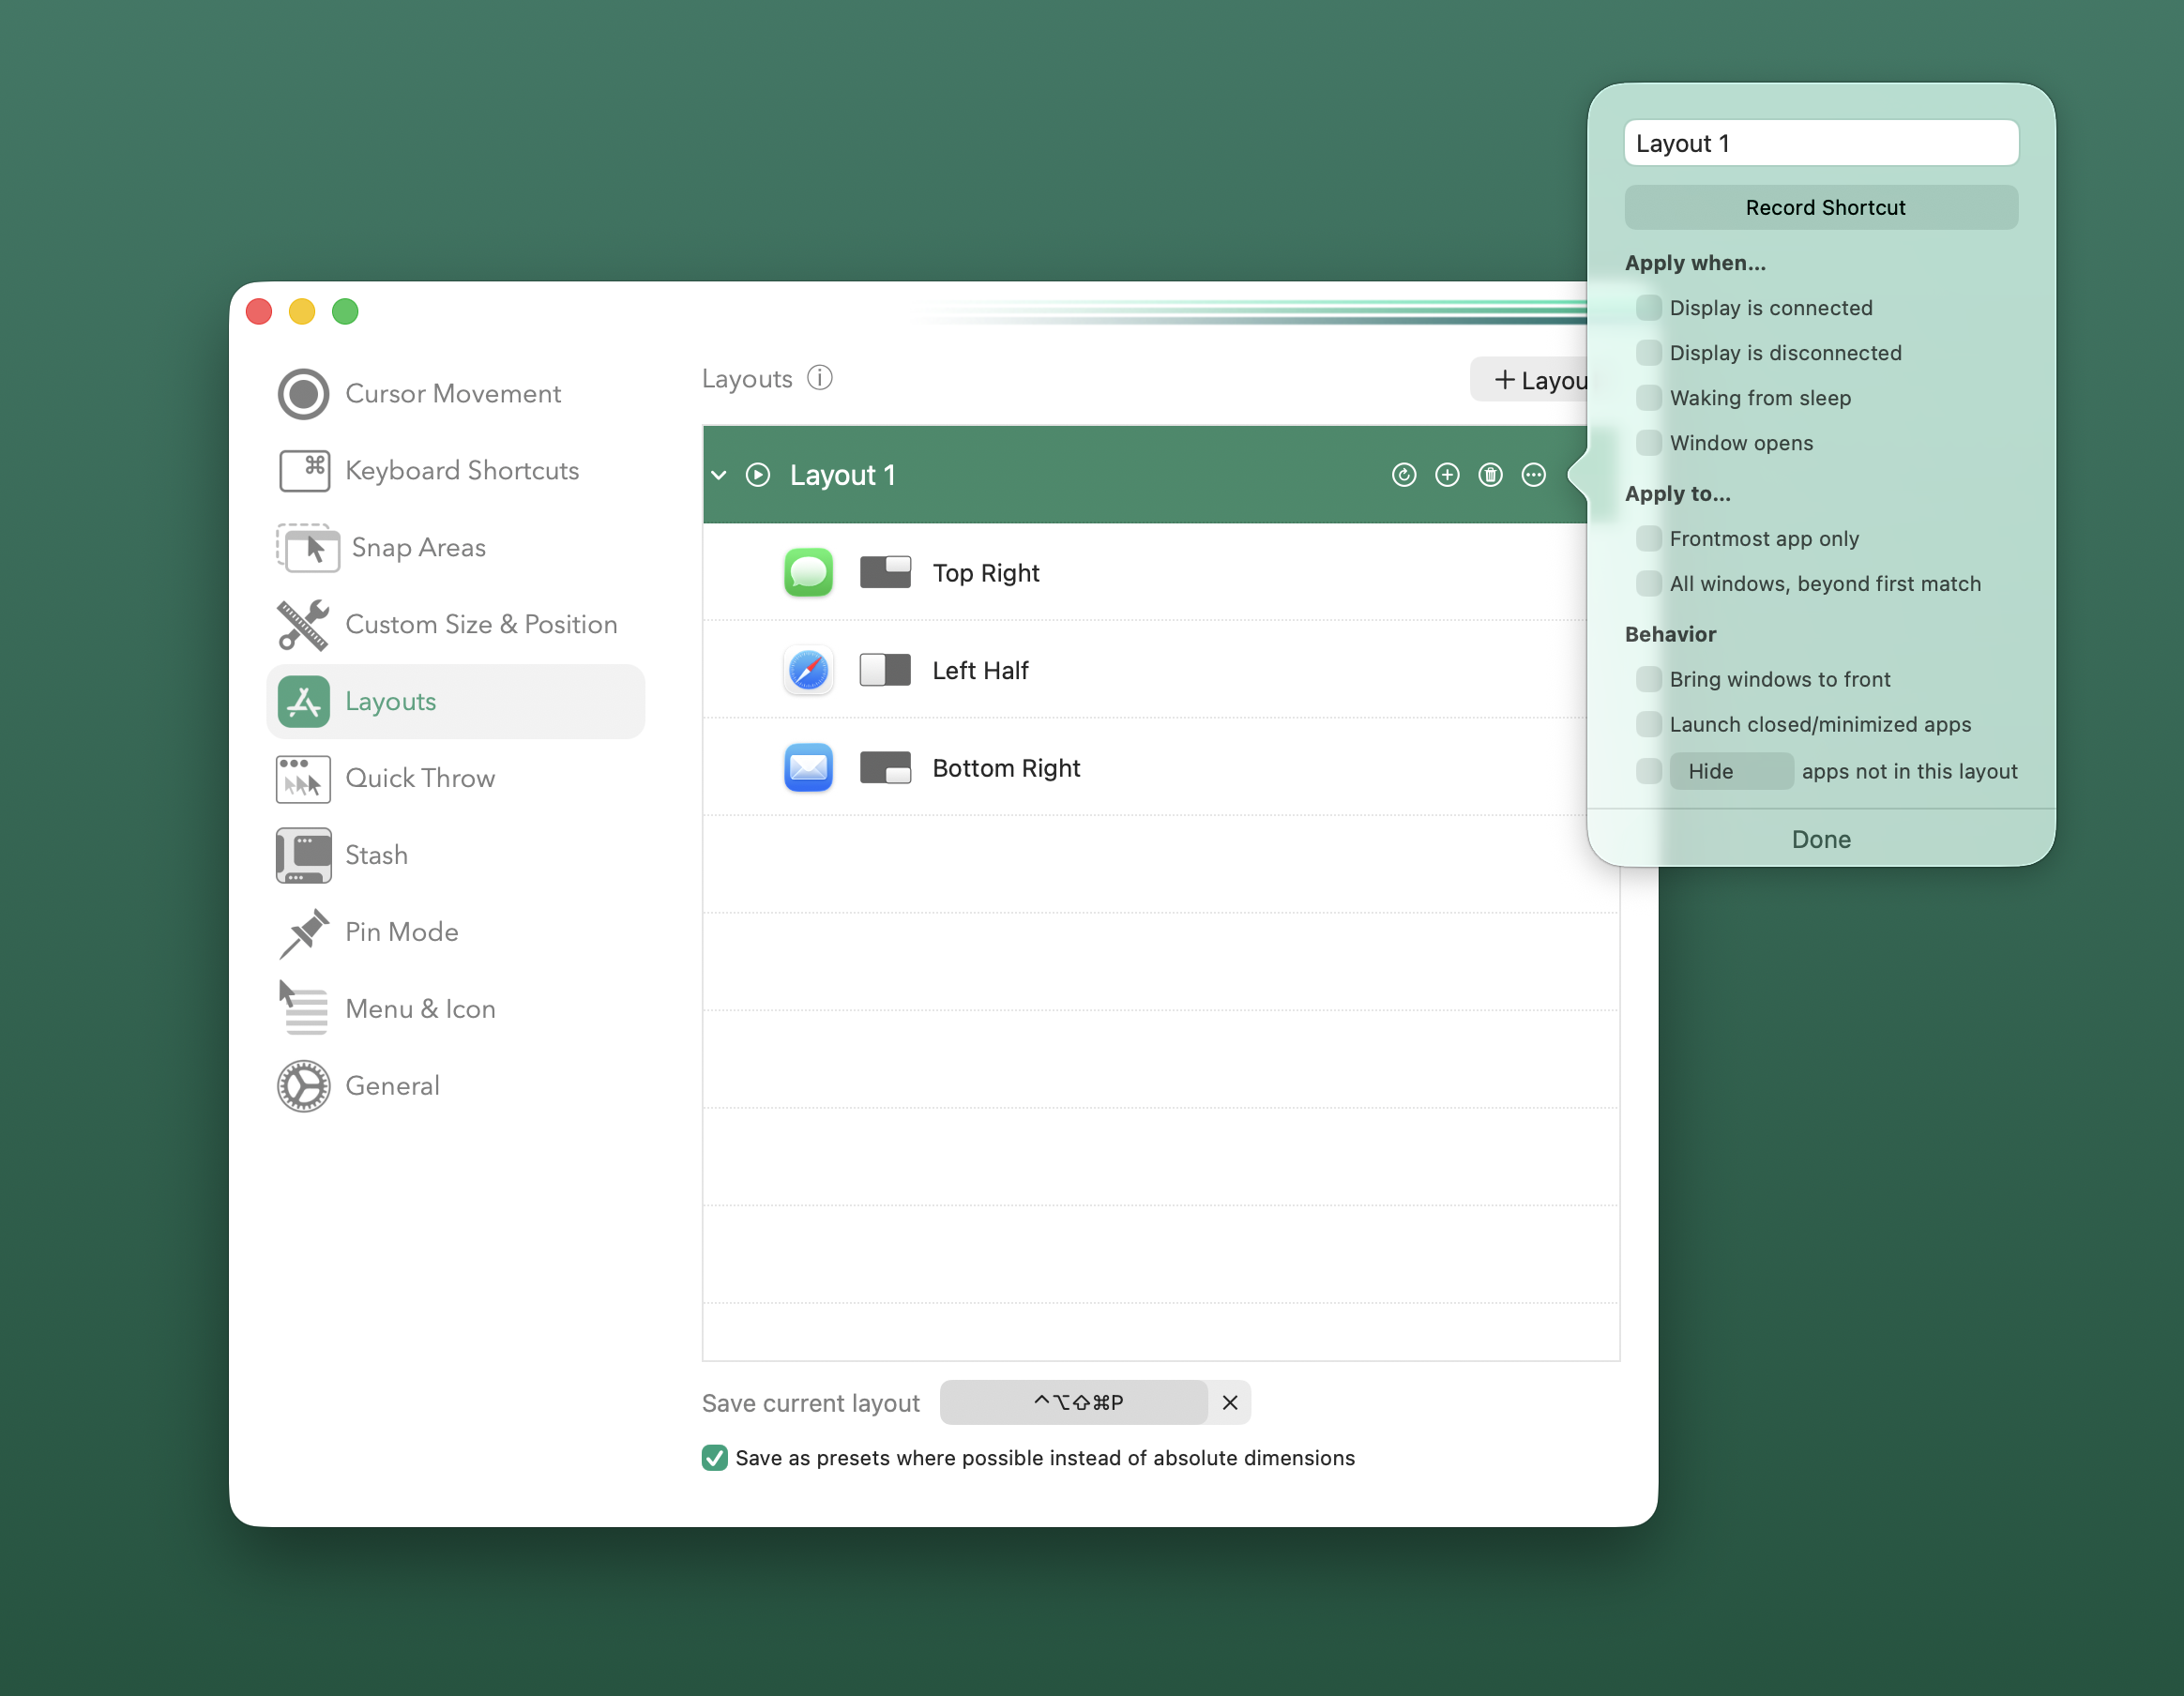Open the Hide dropdown for apps not in layout
The height and width of the screenshot is (1696, 2184).
coord(1731,772)
